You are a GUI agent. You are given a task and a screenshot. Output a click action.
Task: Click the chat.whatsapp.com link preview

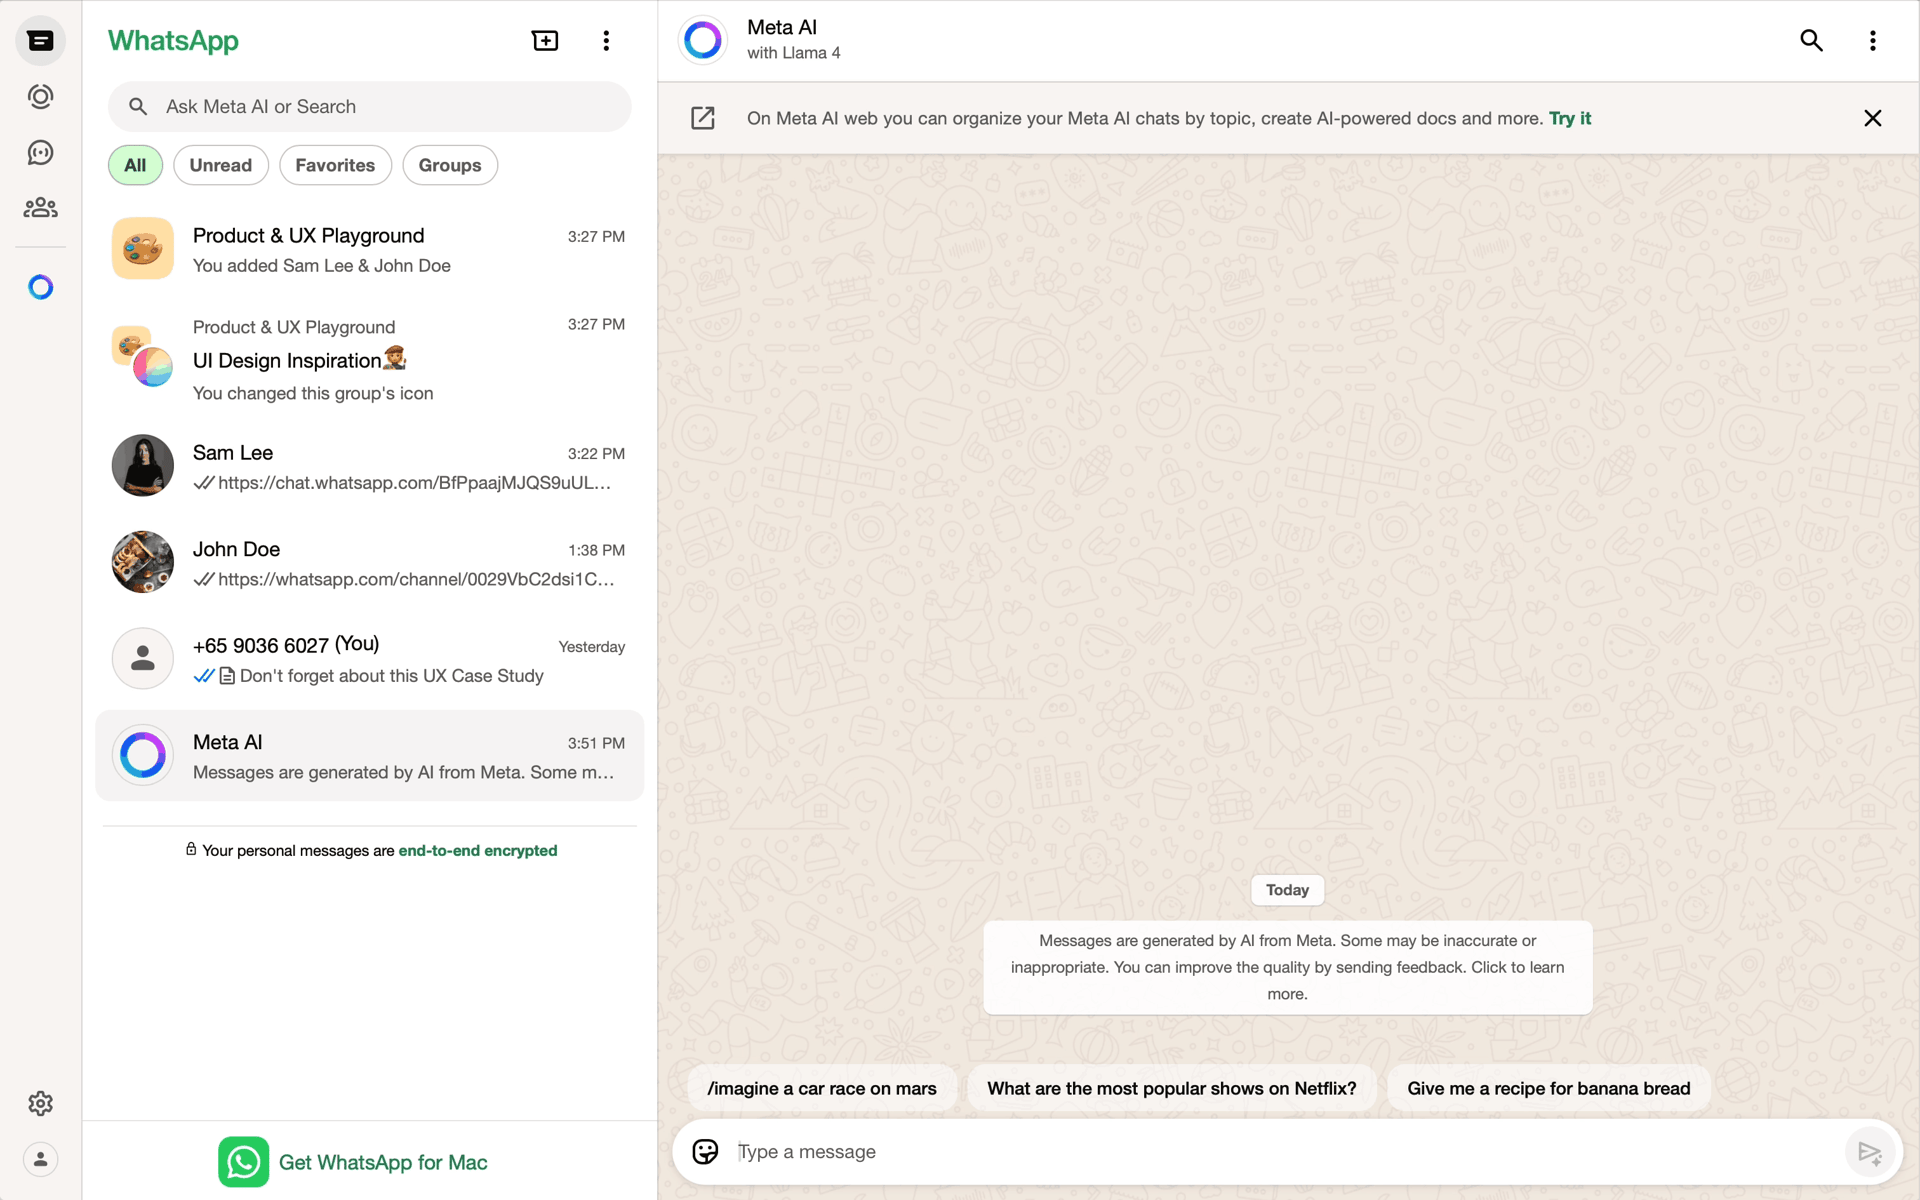pyautogui.click(x=414, y=483)
